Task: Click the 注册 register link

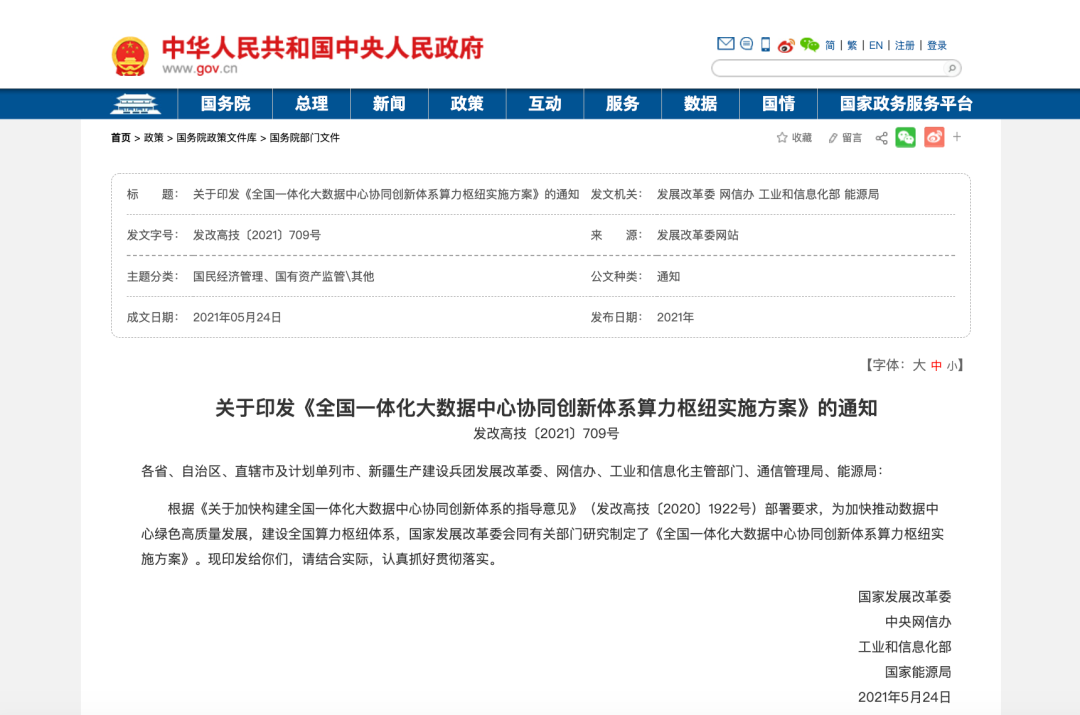Action: pyautogui.click(x=904, y=45)
